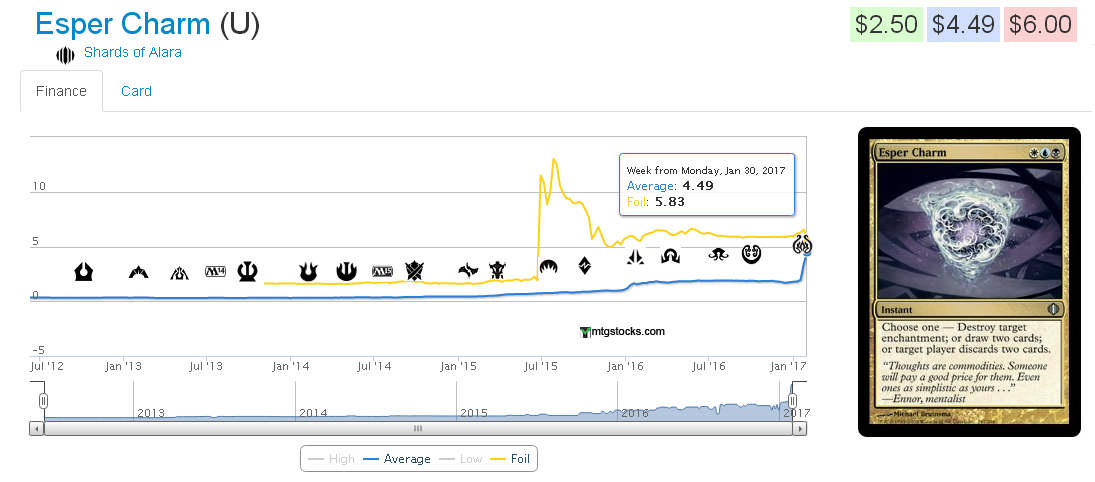Click the Fate Reforged set marker

[x=468, y=270]
